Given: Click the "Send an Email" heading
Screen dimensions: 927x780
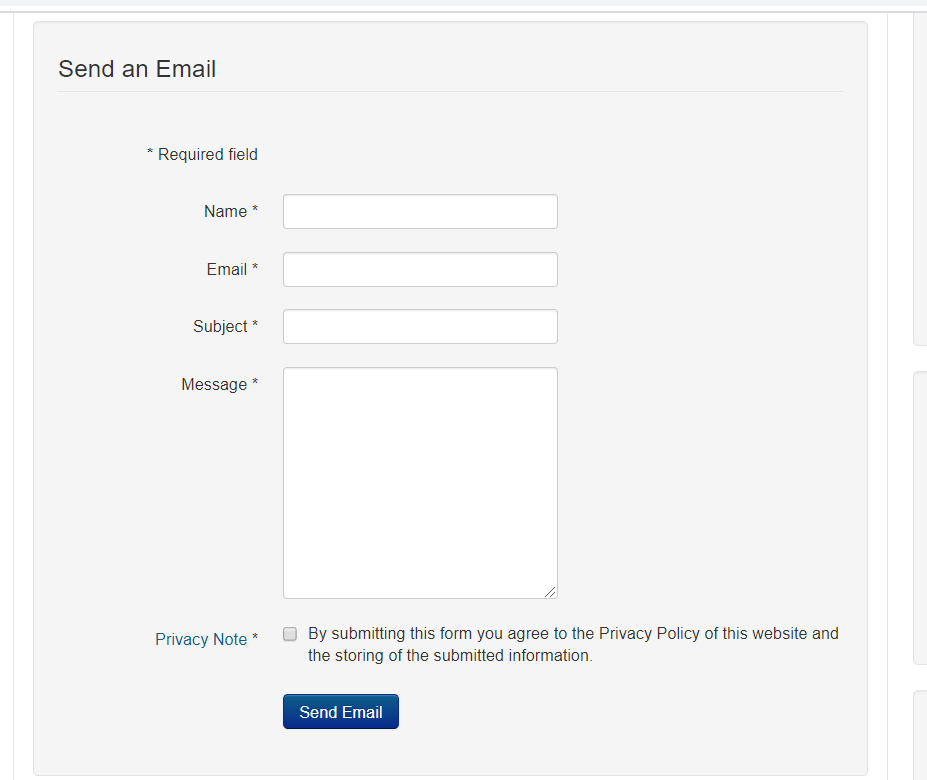Looking at the screenshot, I should 137,69.
